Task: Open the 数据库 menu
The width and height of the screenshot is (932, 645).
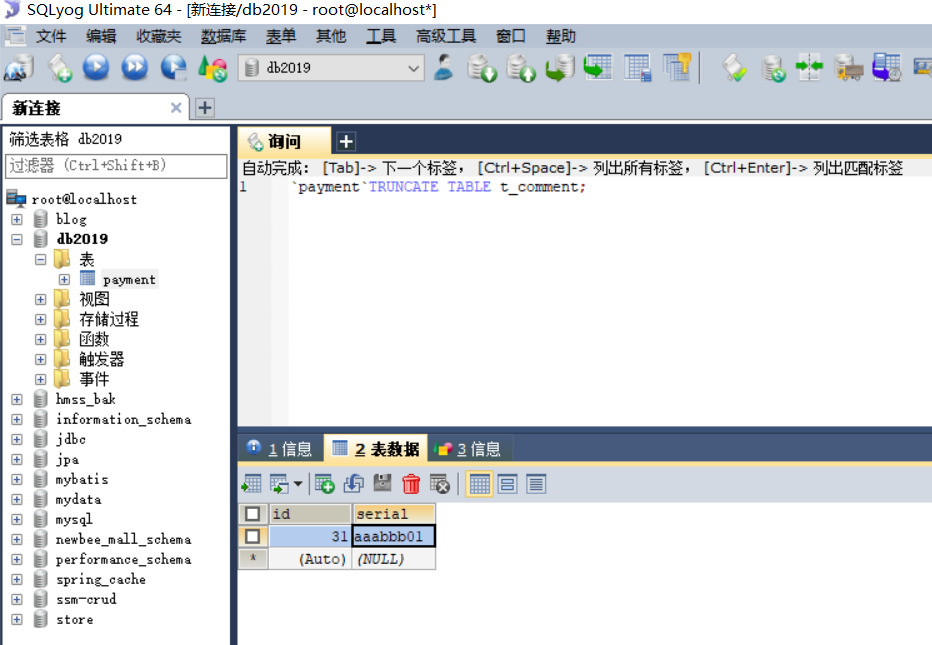Action: (223, 36)
